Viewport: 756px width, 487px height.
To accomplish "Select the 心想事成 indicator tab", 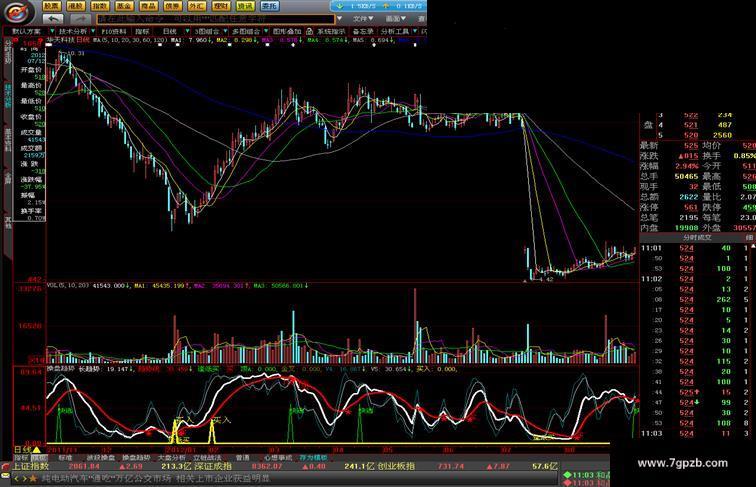I will (x=278, y=458).
